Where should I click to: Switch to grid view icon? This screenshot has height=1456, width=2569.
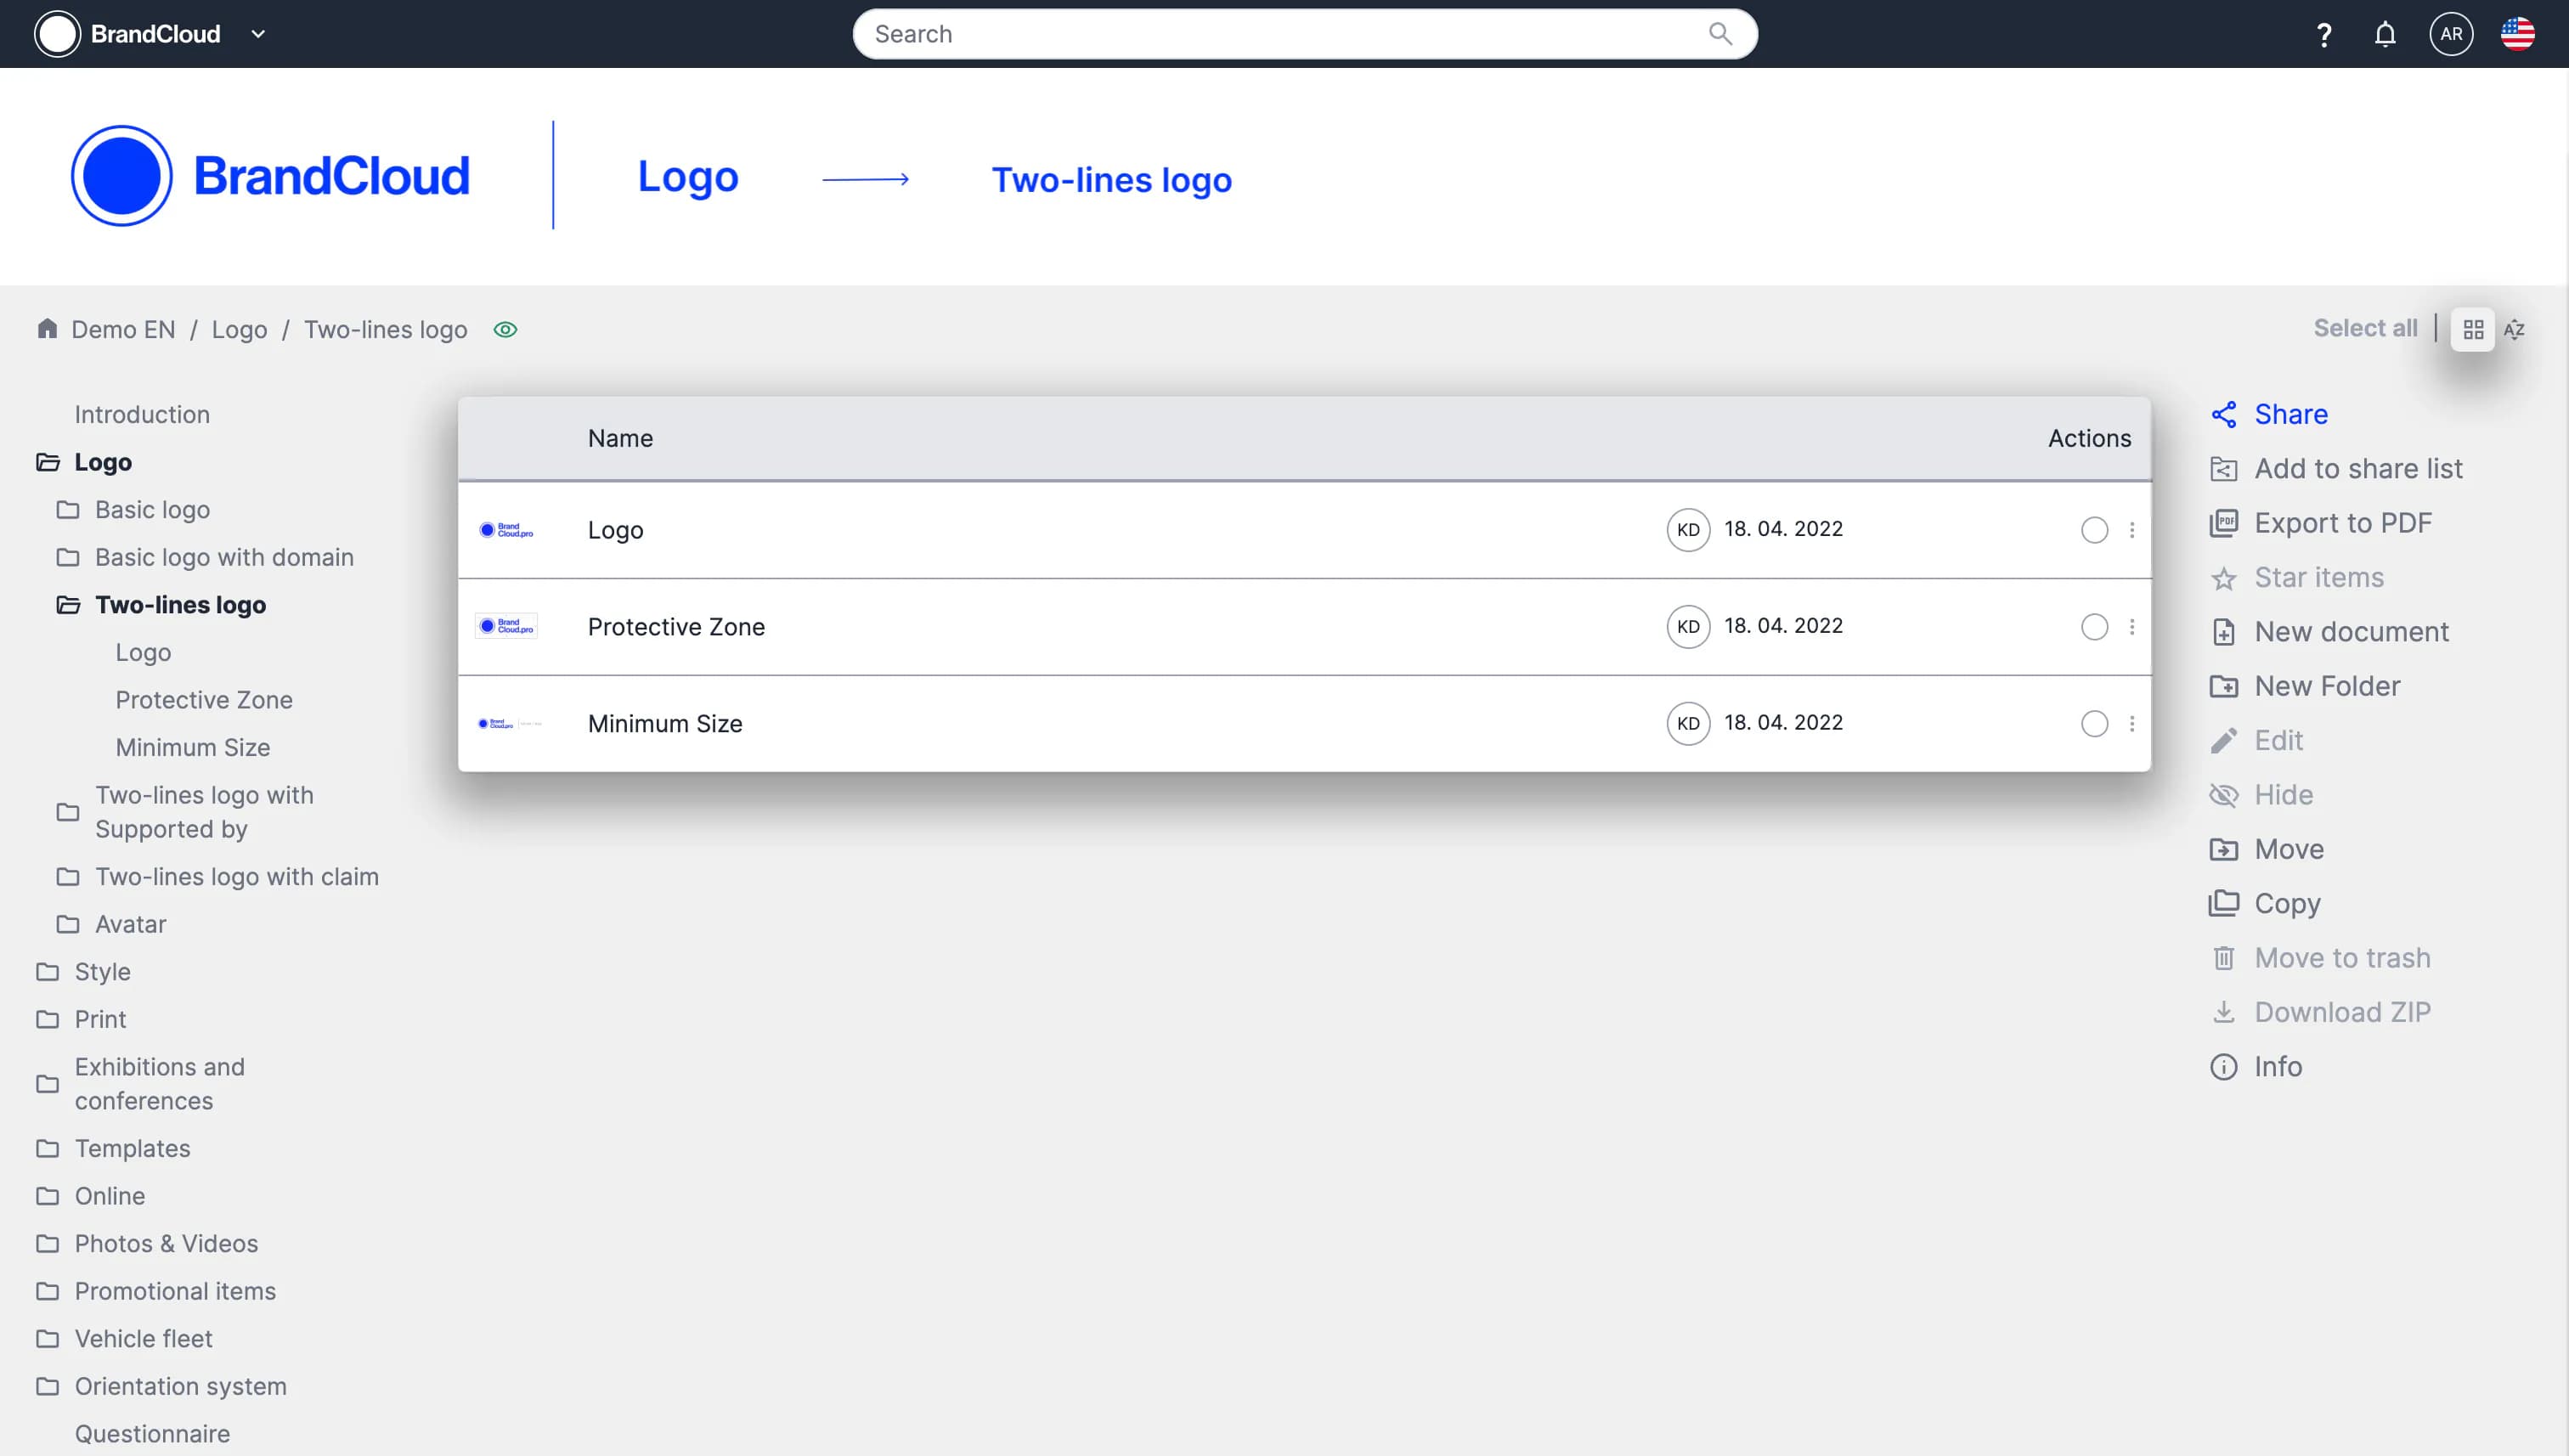tap(2473, 330)
